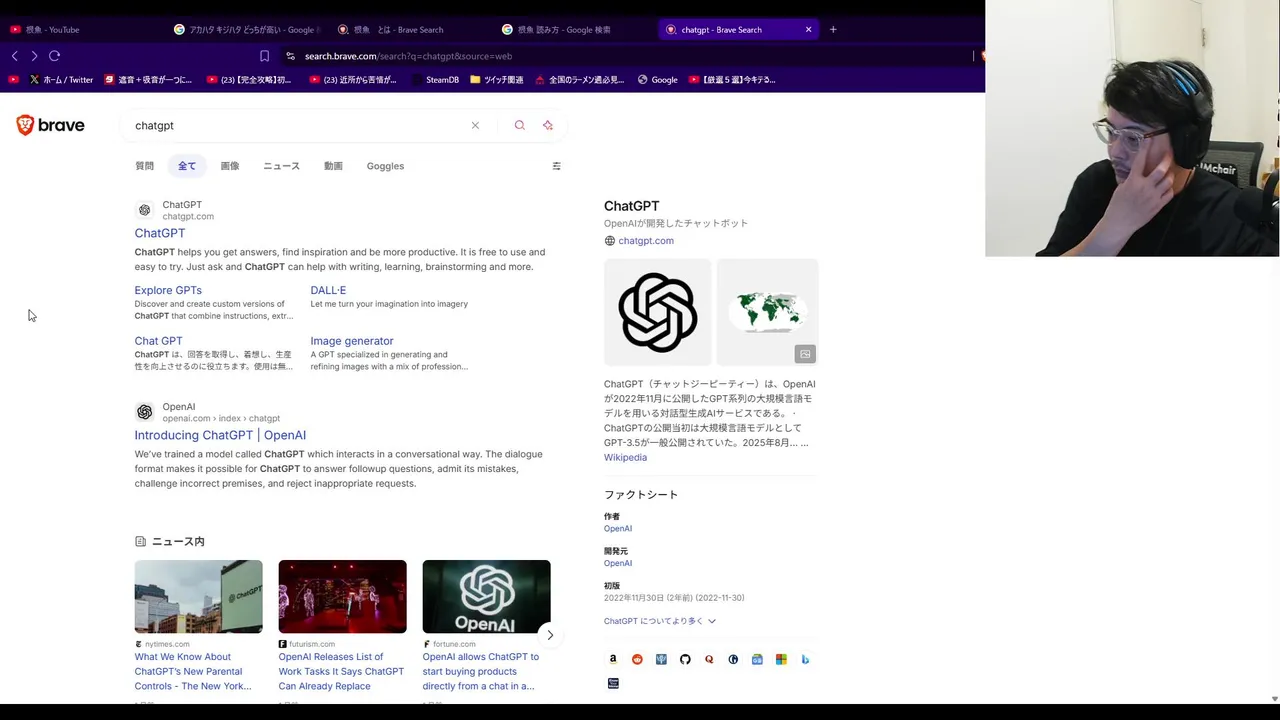The height and width of the screenshot is (720, 1280).
Task: Select the 質問 search category
Action: point(145,166)
